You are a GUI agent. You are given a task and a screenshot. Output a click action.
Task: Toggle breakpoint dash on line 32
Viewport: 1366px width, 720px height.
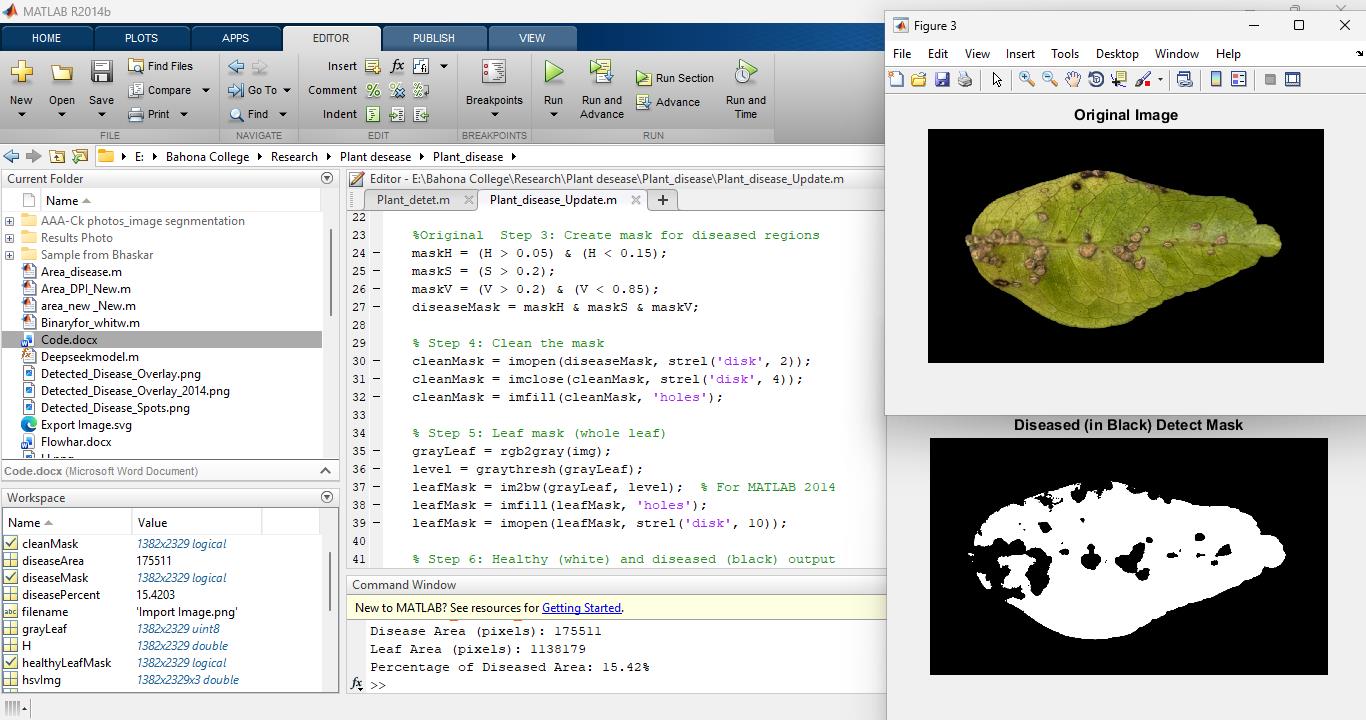click(x=376, y=397)
